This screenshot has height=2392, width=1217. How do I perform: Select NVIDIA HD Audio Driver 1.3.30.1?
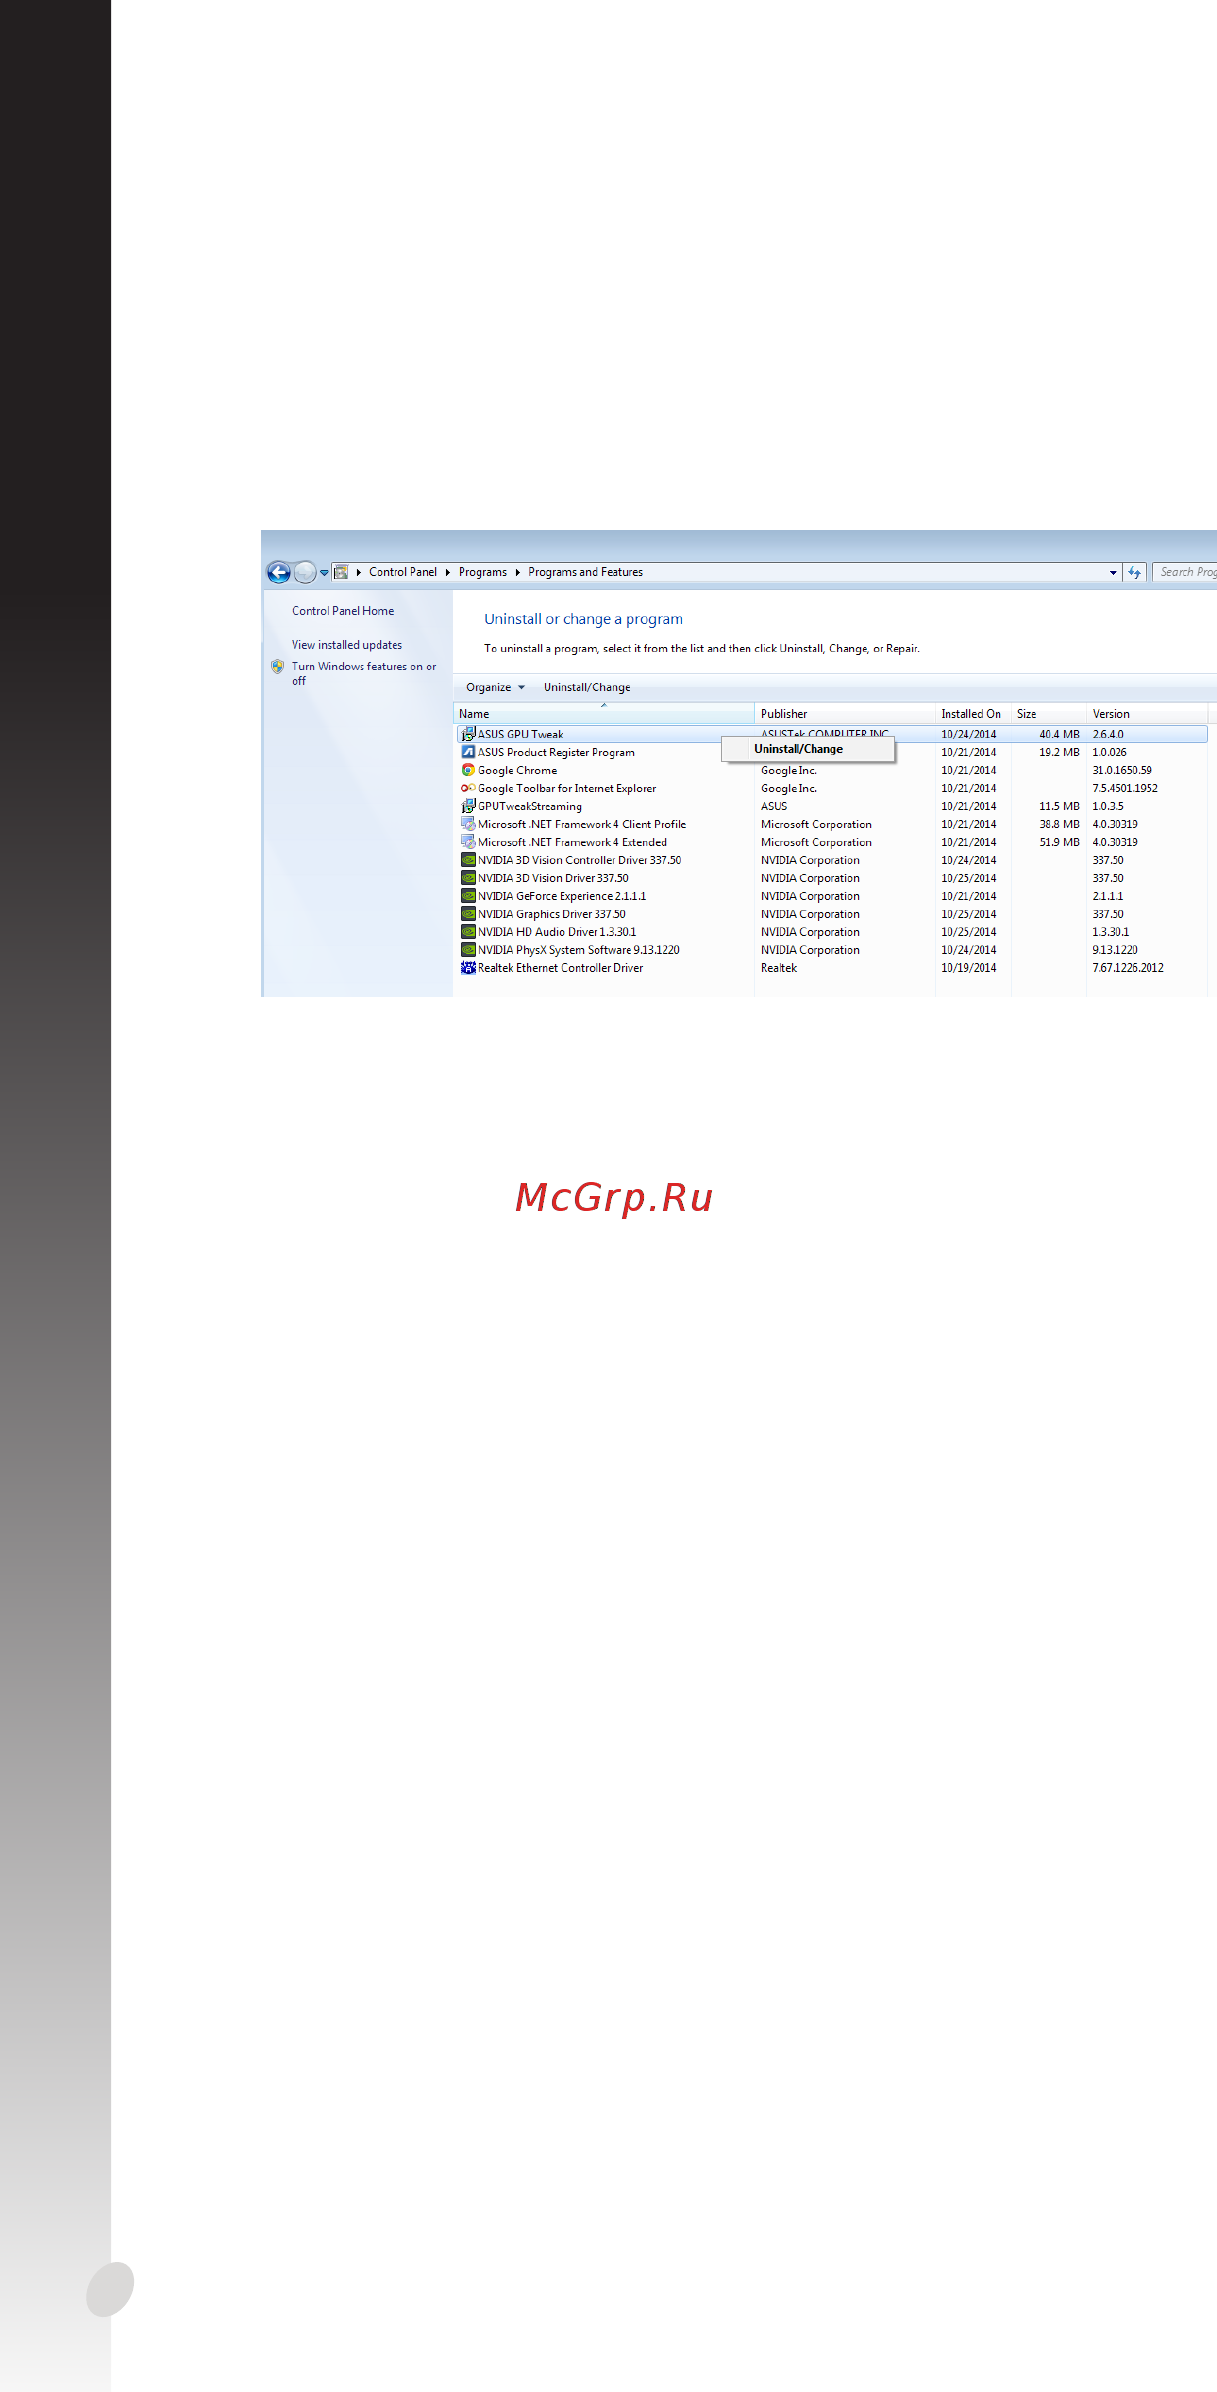pos(832,932)
